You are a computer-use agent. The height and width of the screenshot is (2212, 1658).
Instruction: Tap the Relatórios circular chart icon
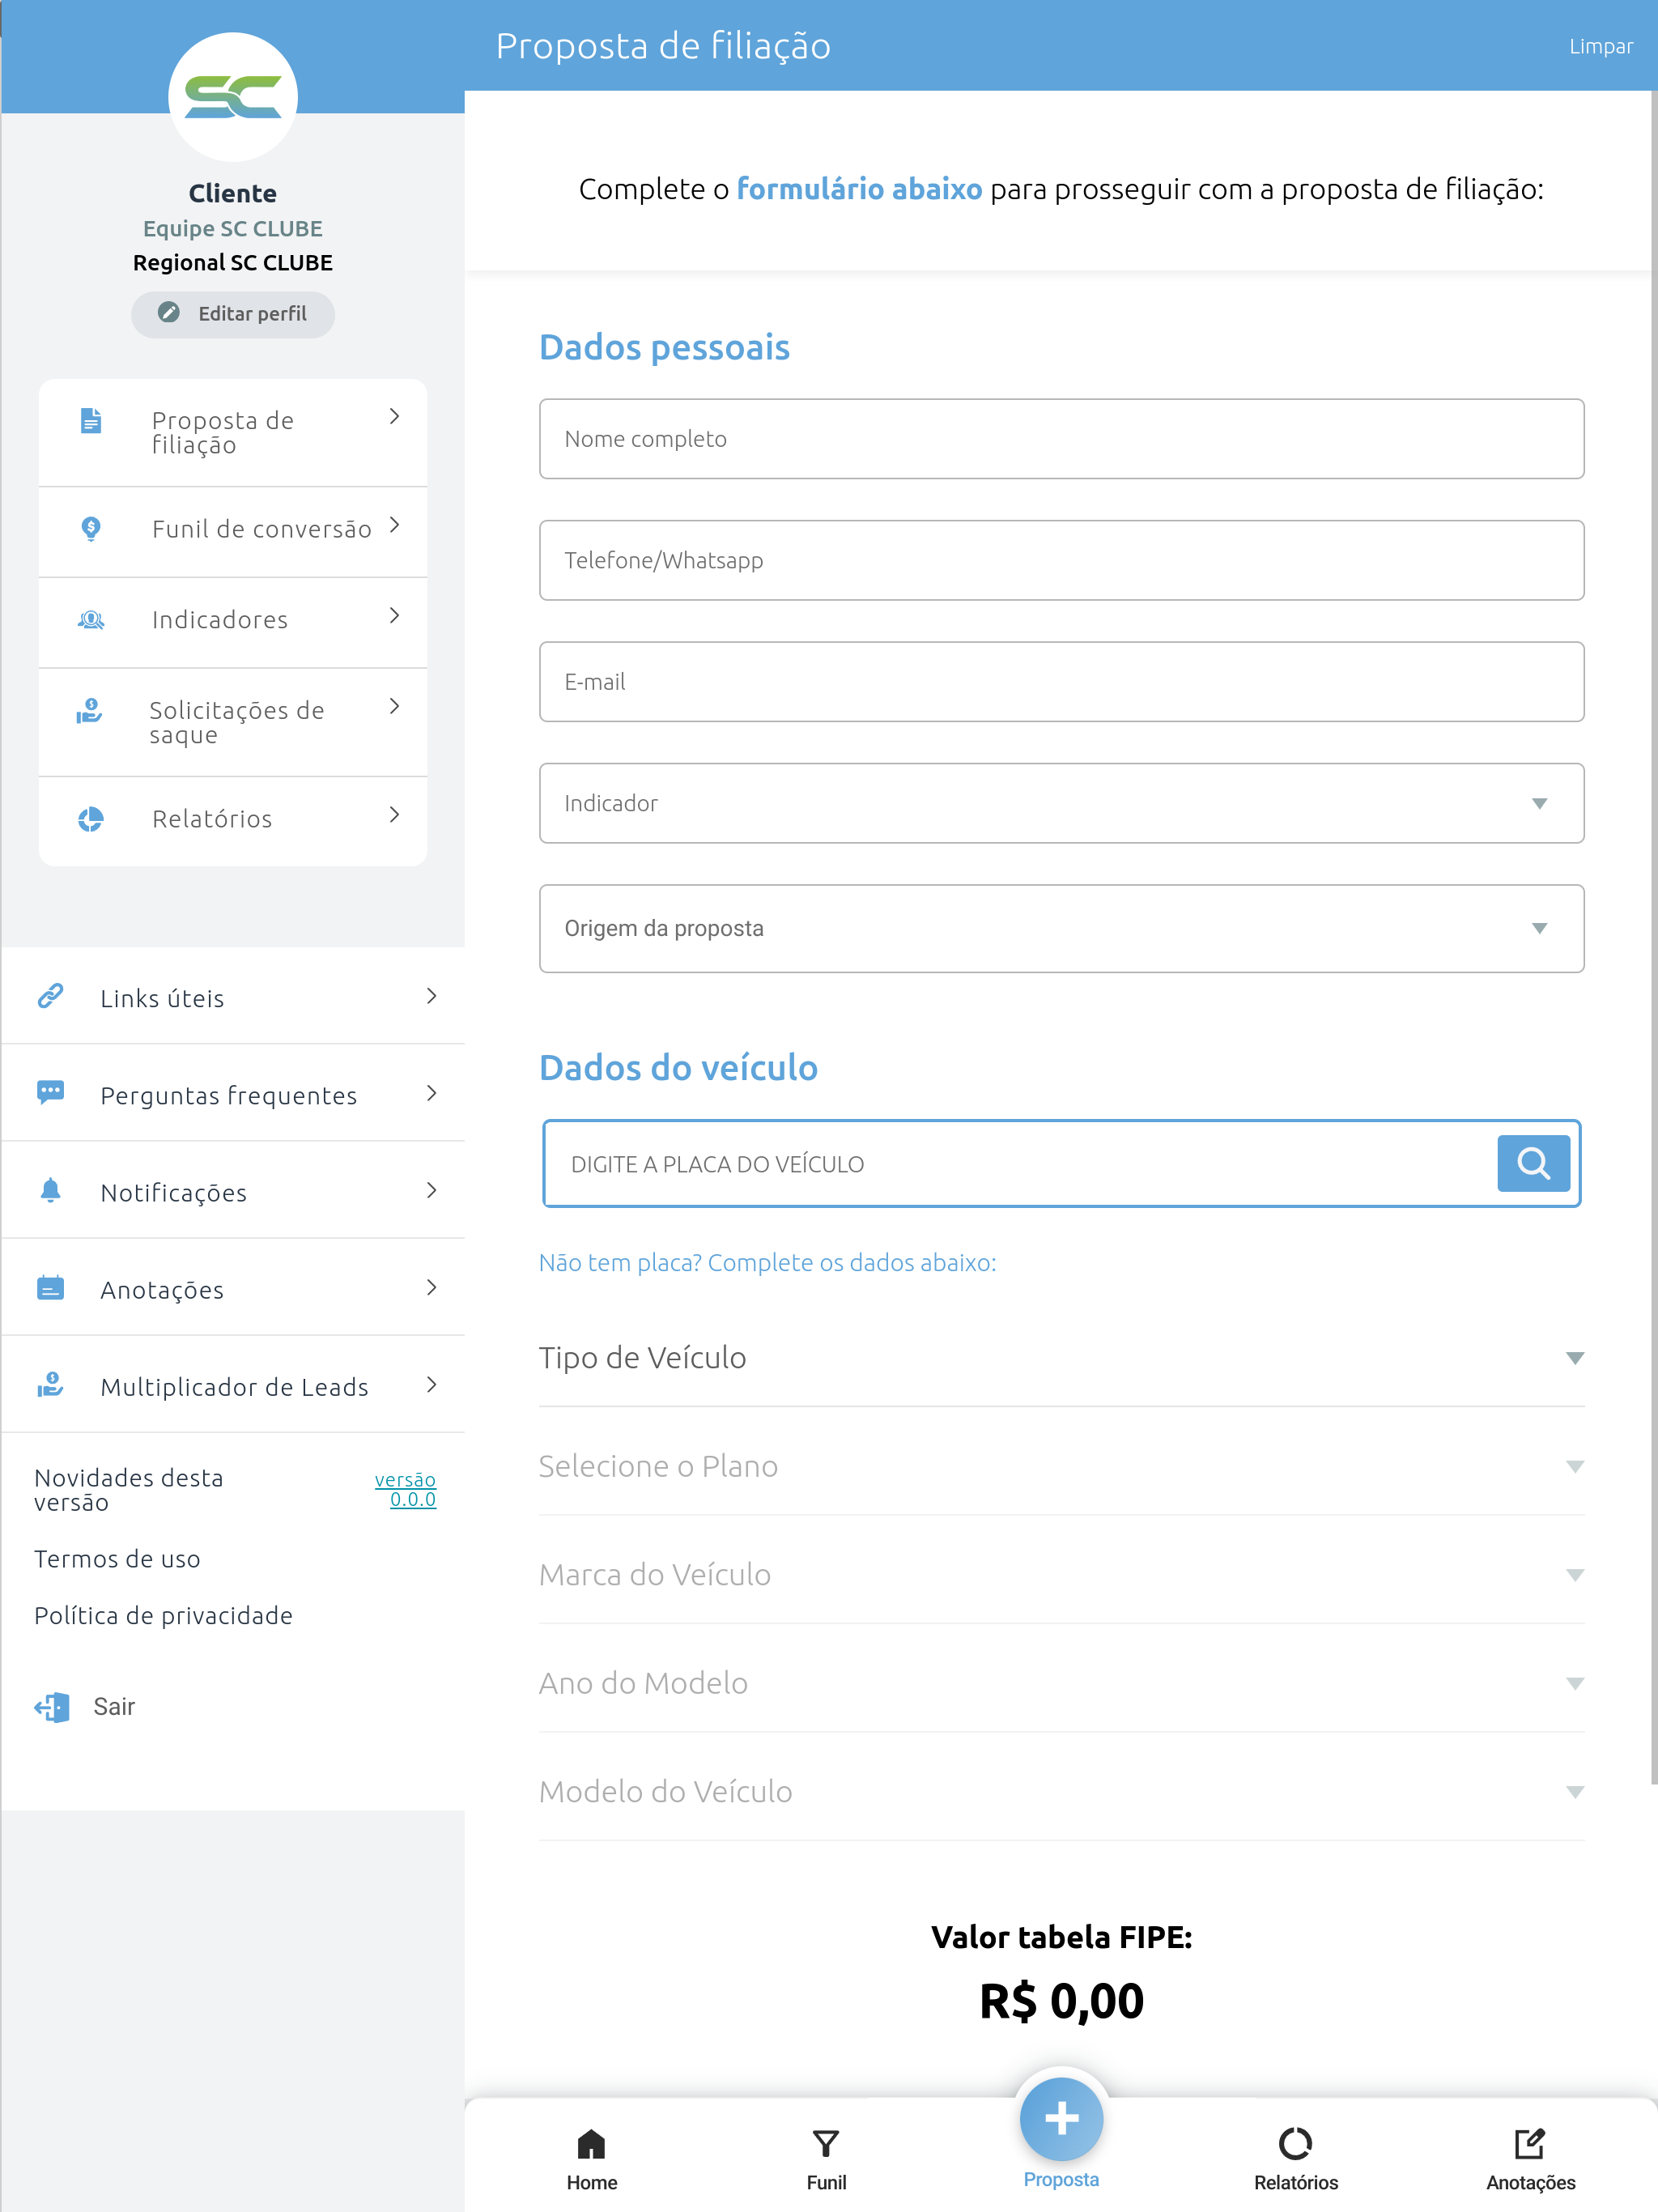coord(1296,2144)
